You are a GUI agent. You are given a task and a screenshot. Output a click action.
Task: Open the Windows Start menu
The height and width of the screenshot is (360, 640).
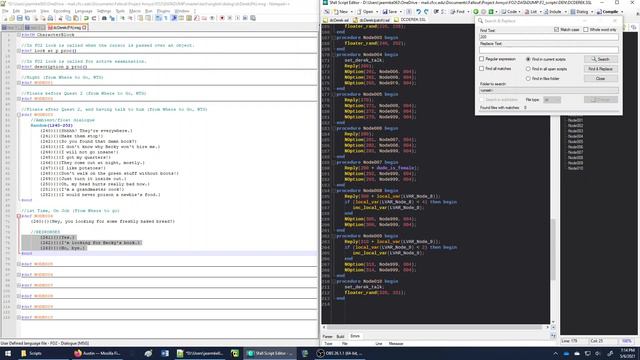7,353
